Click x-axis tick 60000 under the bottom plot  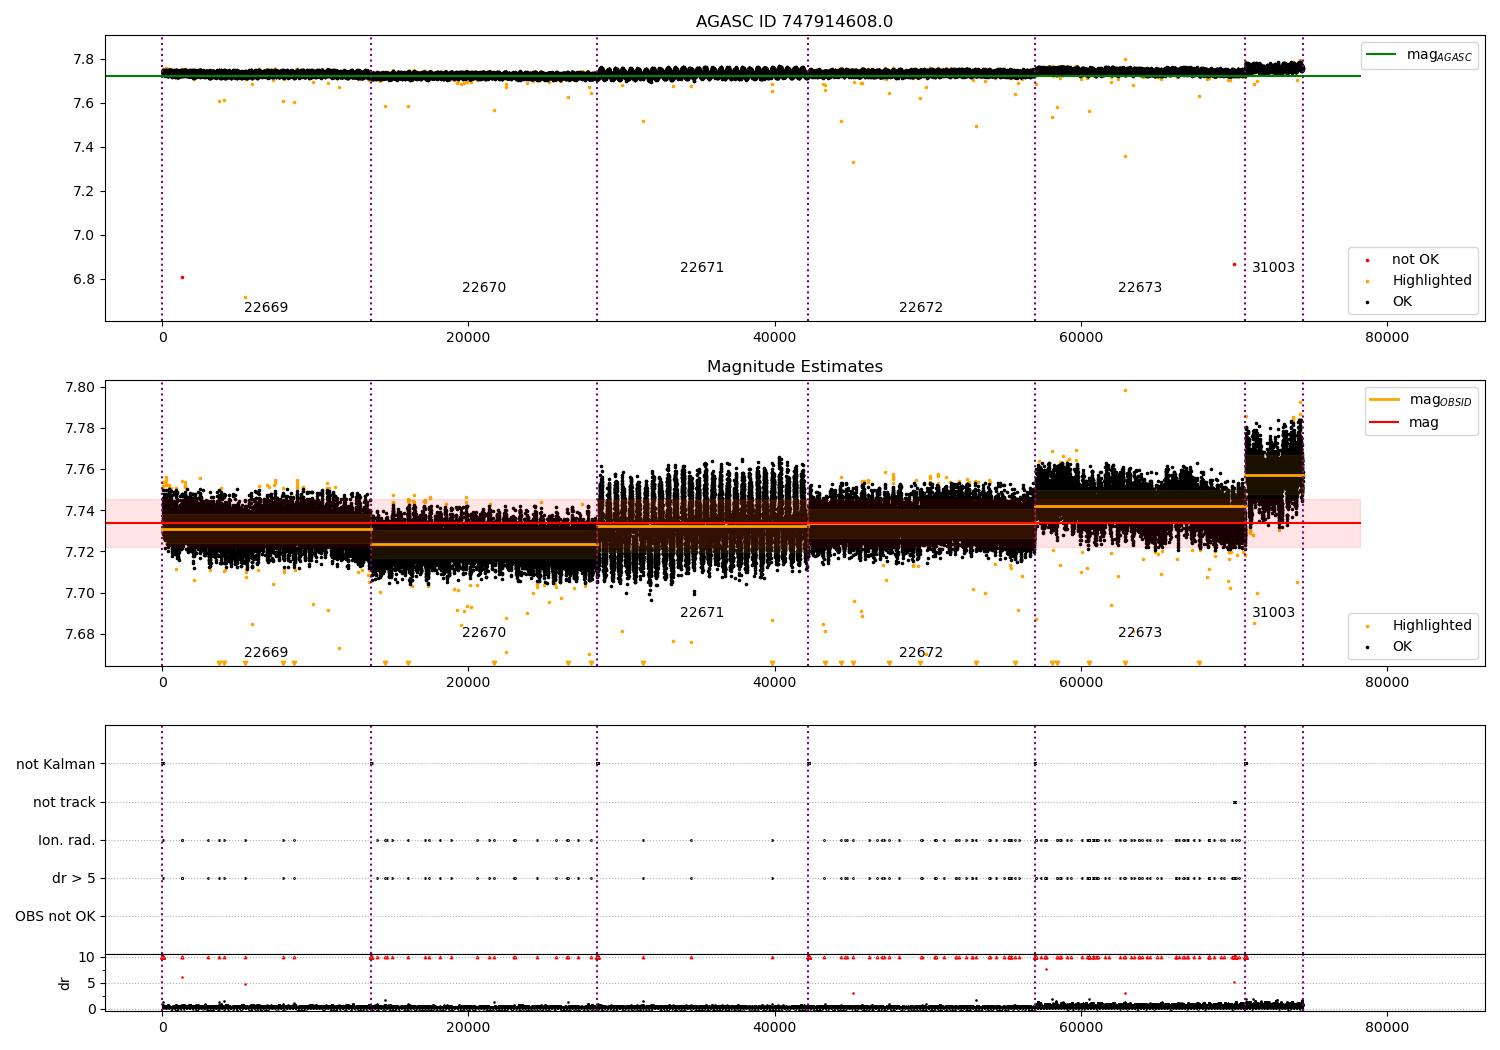coord(1081,1027)
